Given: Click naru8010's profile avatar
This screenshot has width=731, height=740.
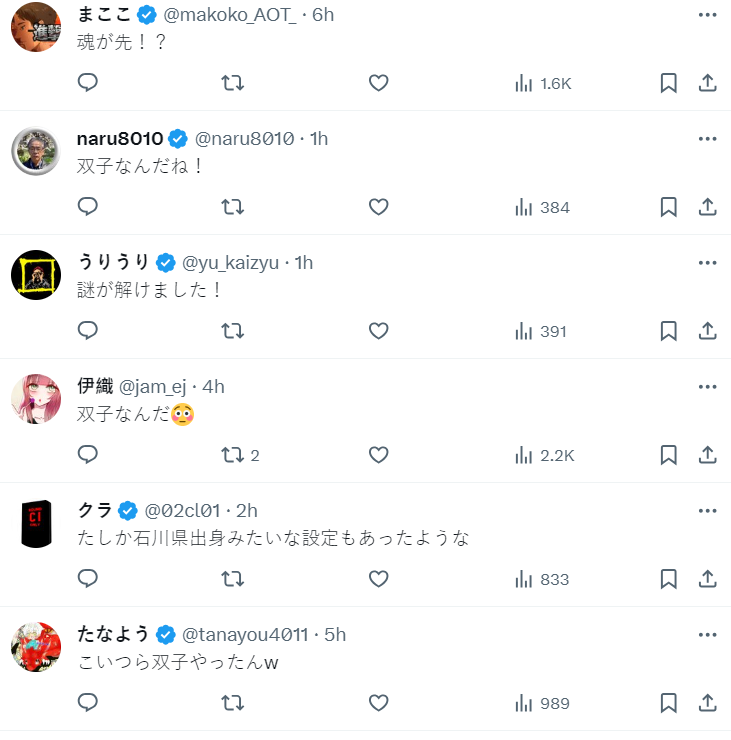Looking at the screenshot, I should pos(36,151).
